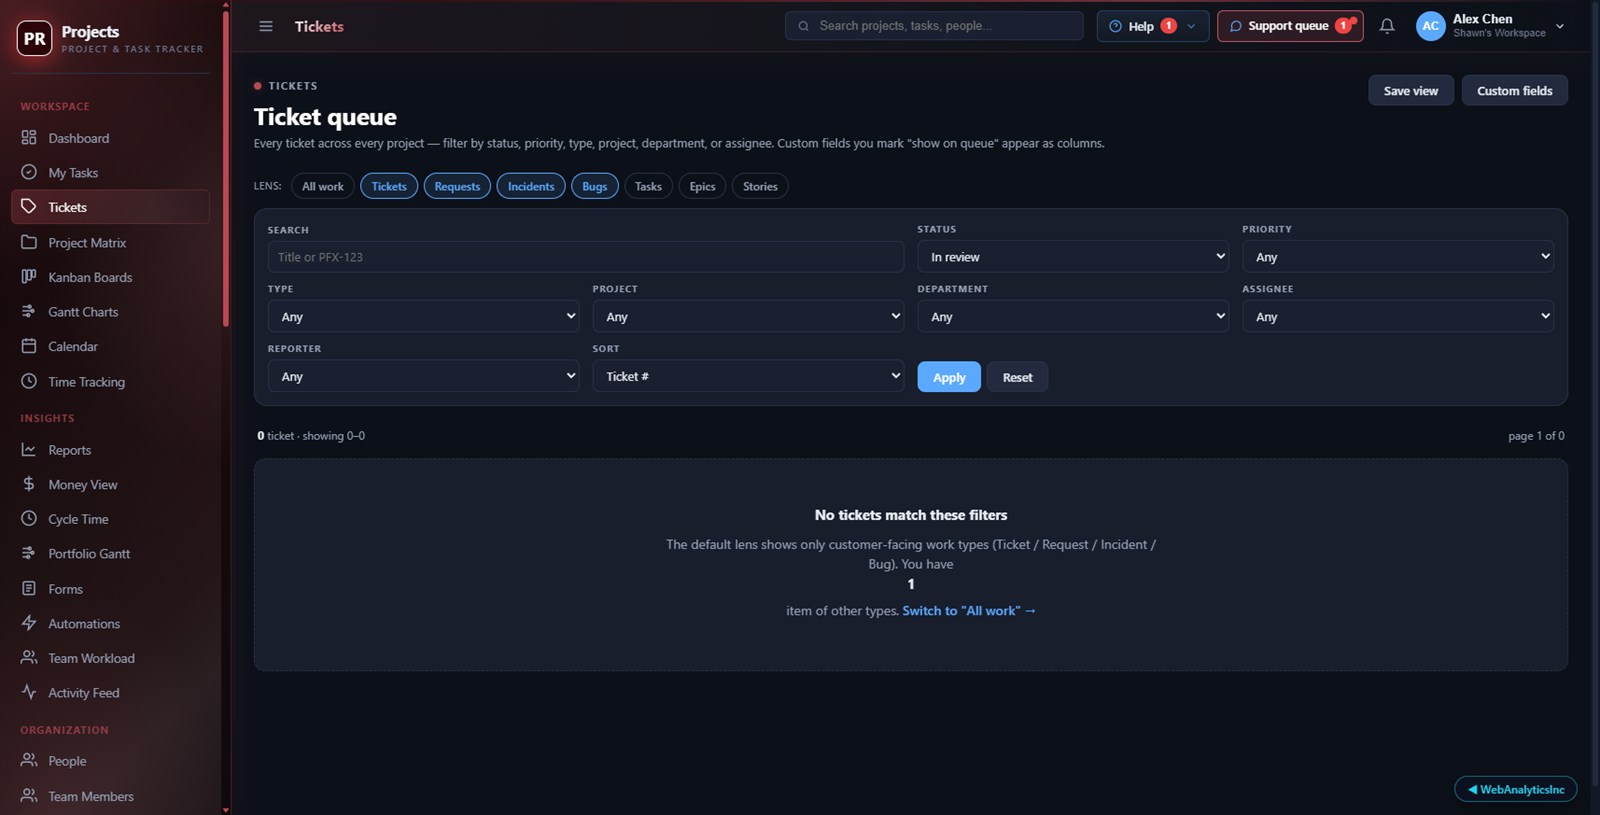The width and height of the screenshot is (1600, 815).
Task: Toggle the Incidents lens chip
Action: [531, 186]
